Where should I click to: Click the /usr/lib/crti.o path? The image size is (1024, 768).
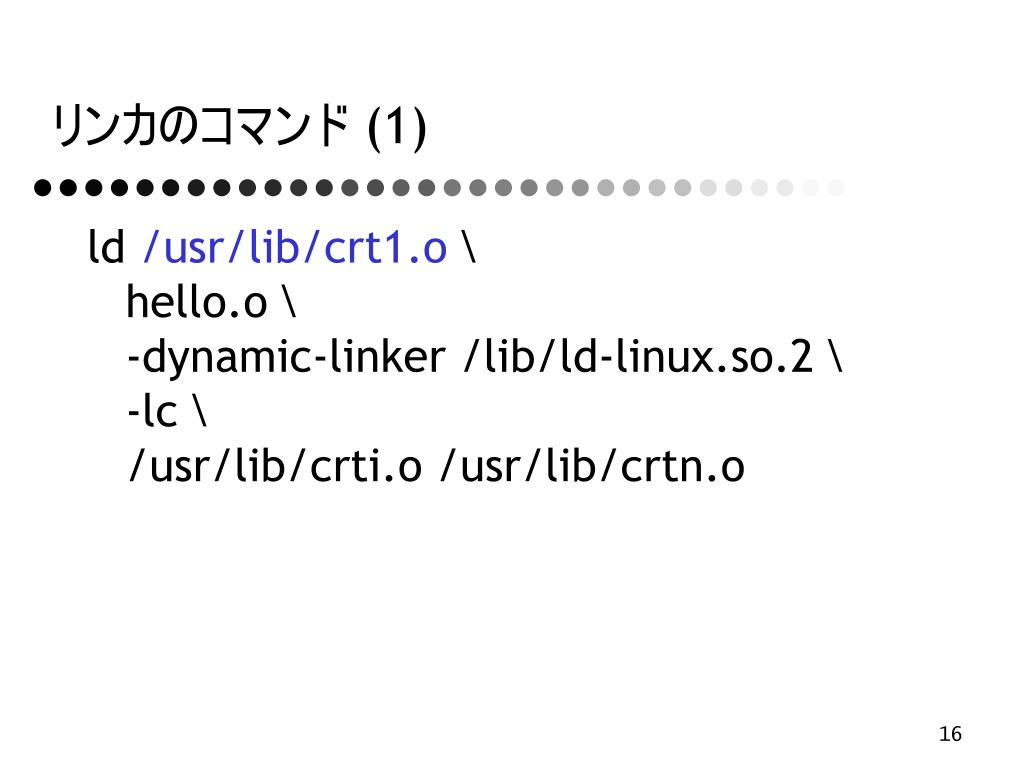pyautogui.click(x=275, y=466)
